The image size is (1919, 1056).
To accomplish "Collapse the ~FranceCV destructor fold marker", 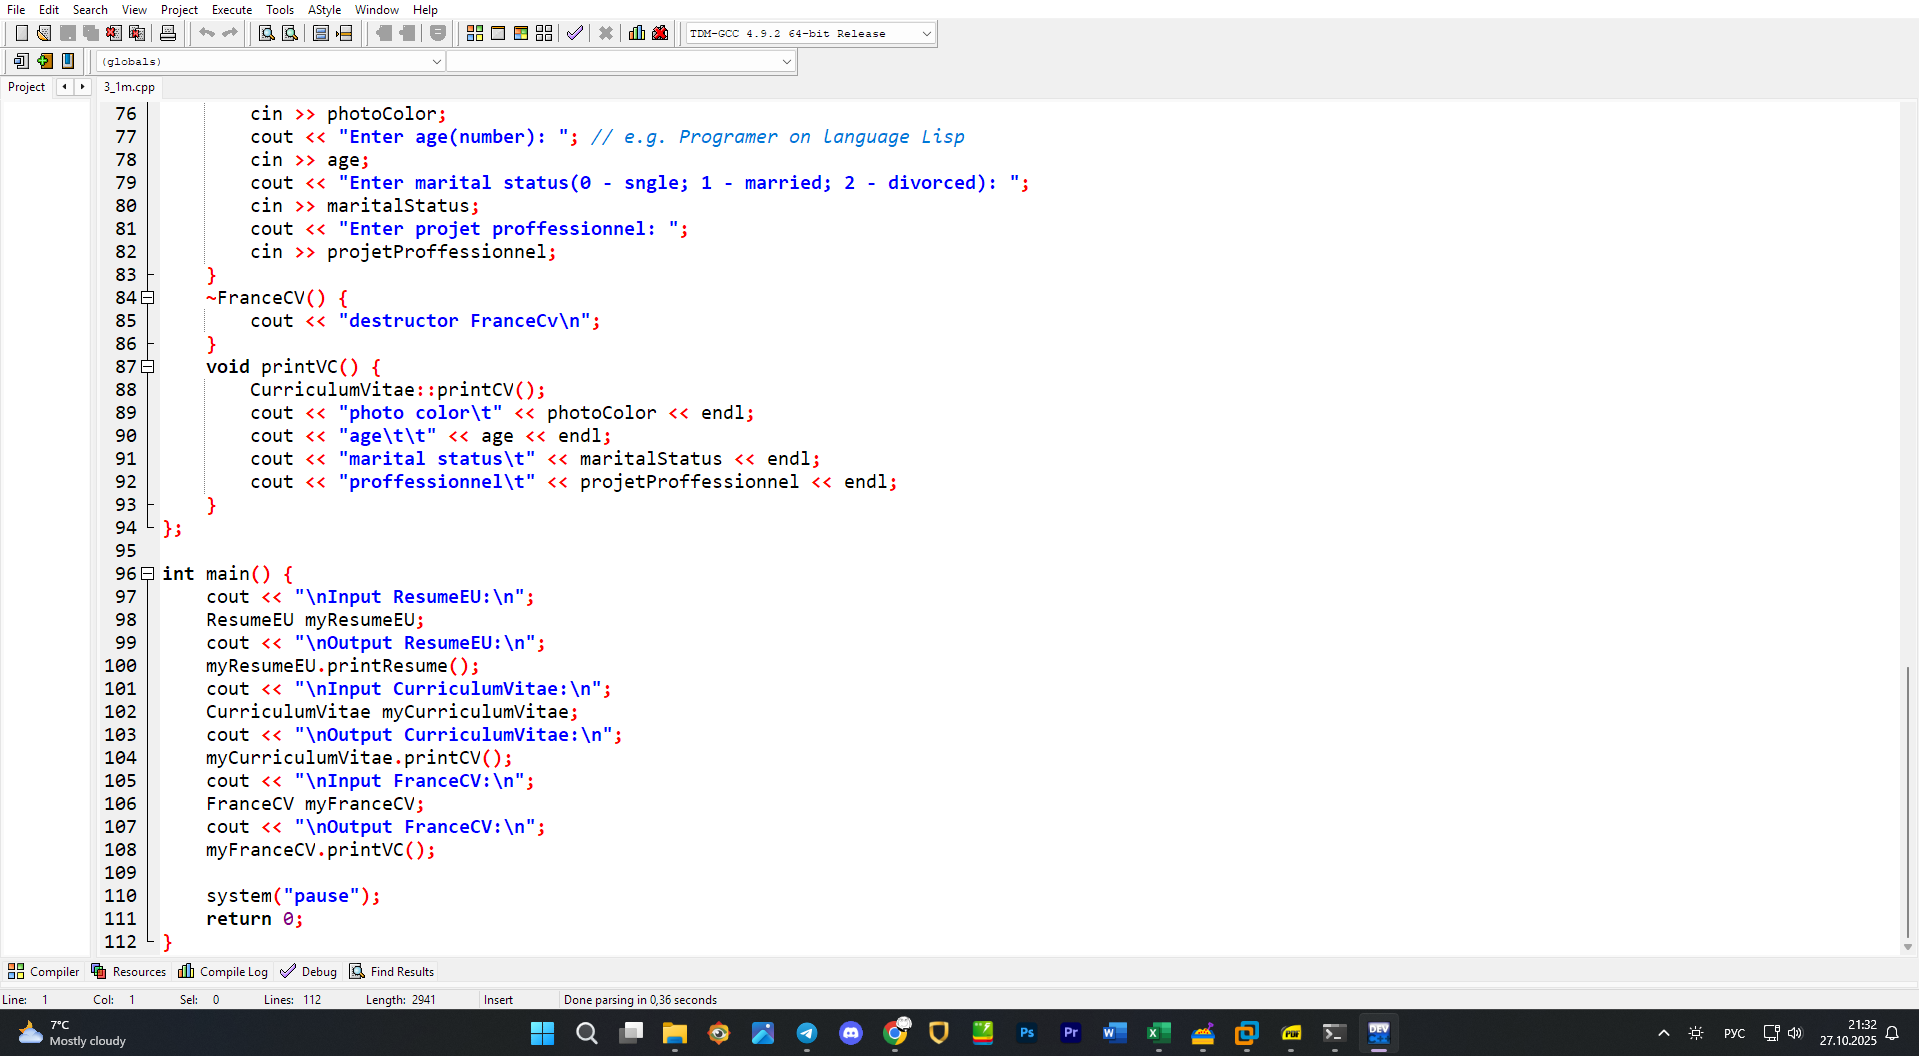I will coord(148,298).
